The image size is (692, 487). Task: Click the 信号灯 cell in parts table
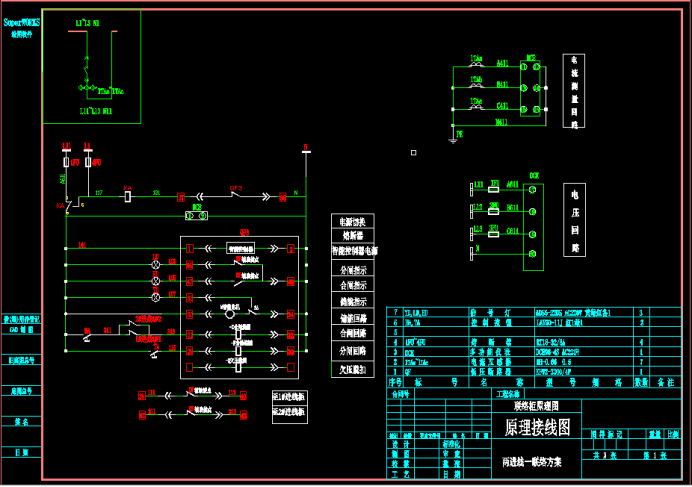coord(502,313)
